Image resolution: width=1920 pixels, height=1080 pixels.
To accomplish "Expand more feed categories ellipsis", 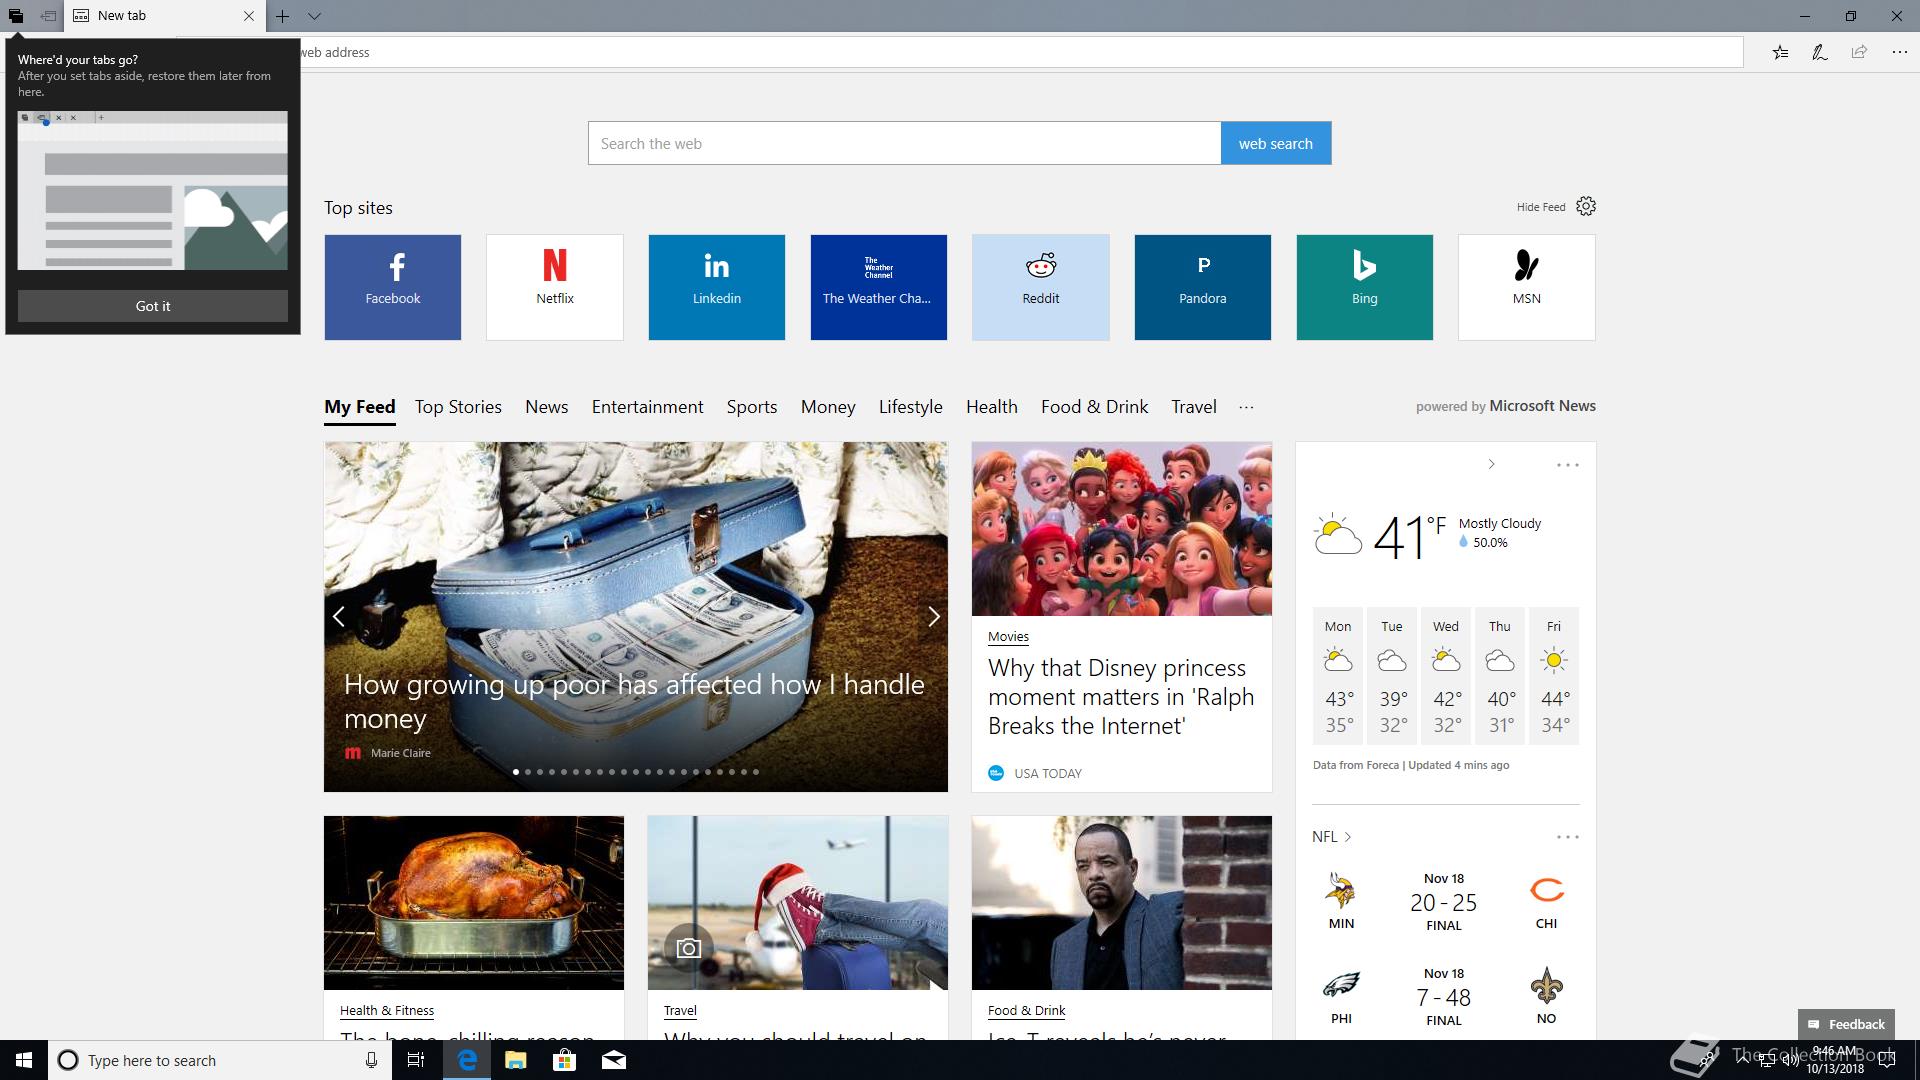I will (1246, 407).
